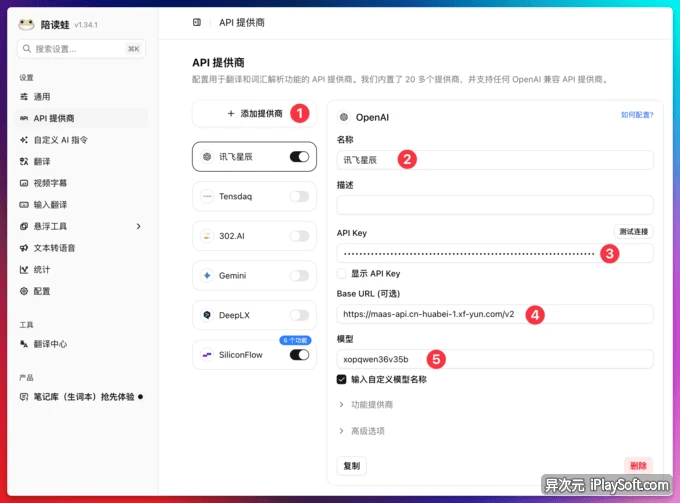The image size is (680, 503).
Task: Click the 复制 button
Action: [x=352, y=466]
